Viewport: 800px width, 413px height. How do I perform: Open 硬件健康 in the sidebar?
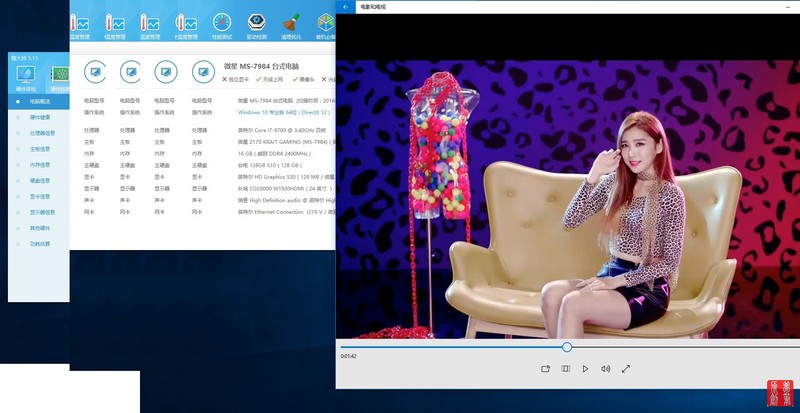pos(39,117)
